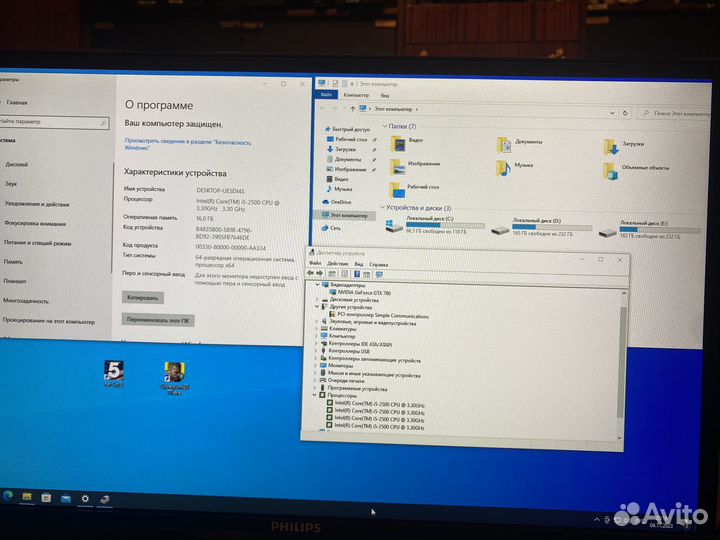Open the Видео folder in Explorer

click(x=406, y=144)
